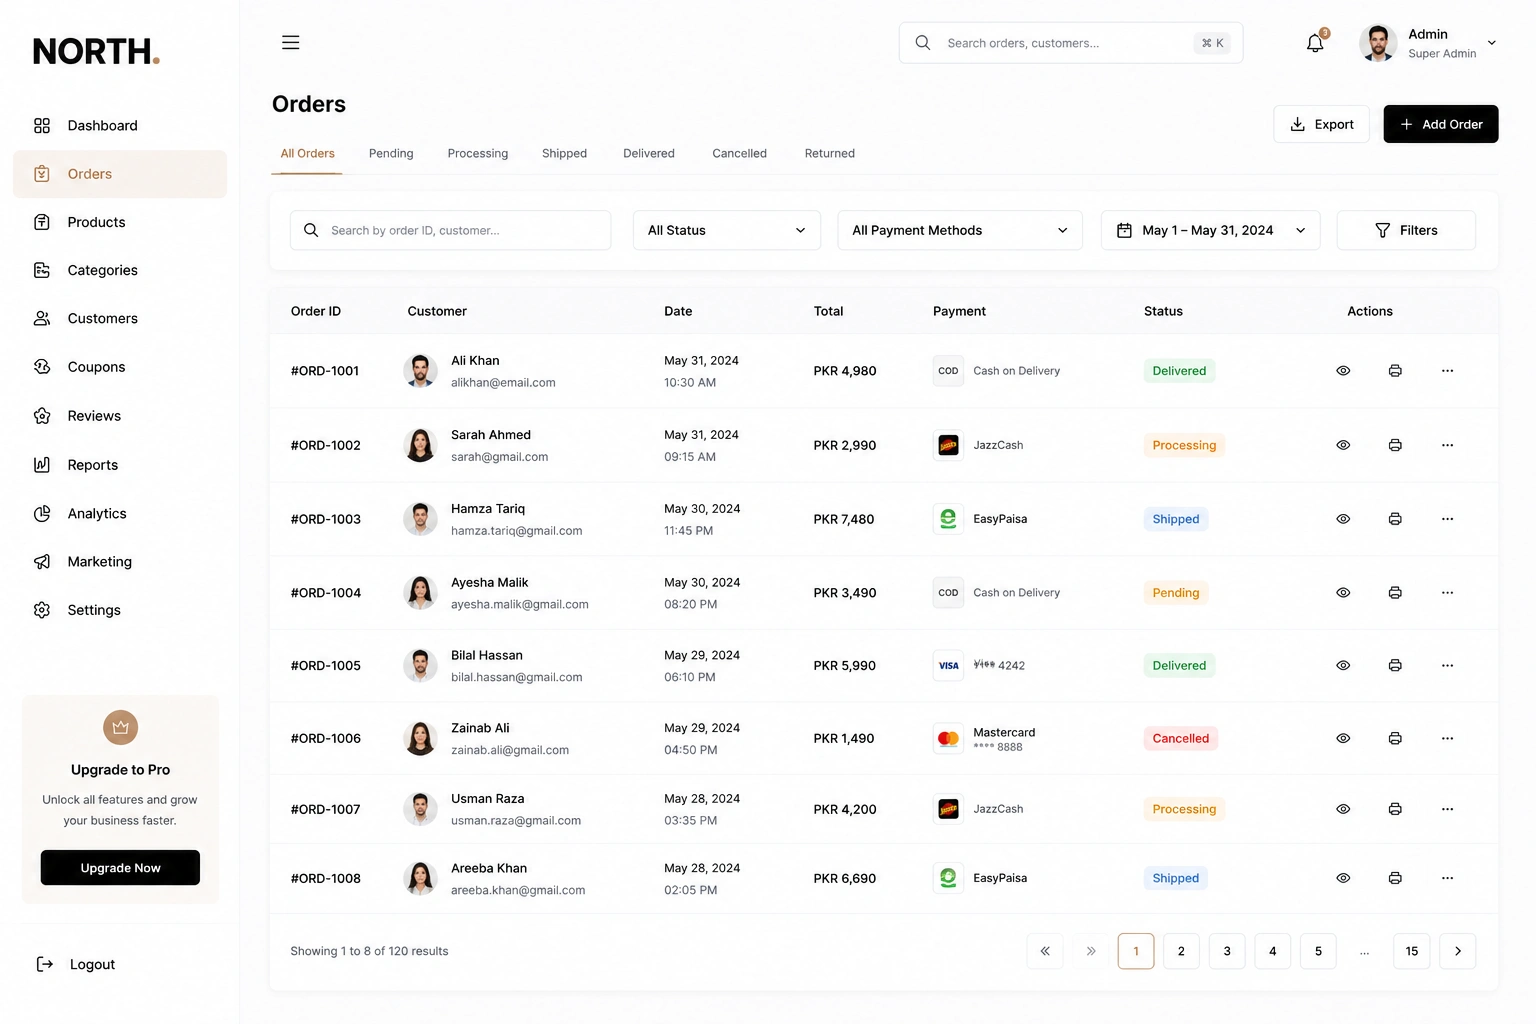Click the Logout icon

(45, 964)
